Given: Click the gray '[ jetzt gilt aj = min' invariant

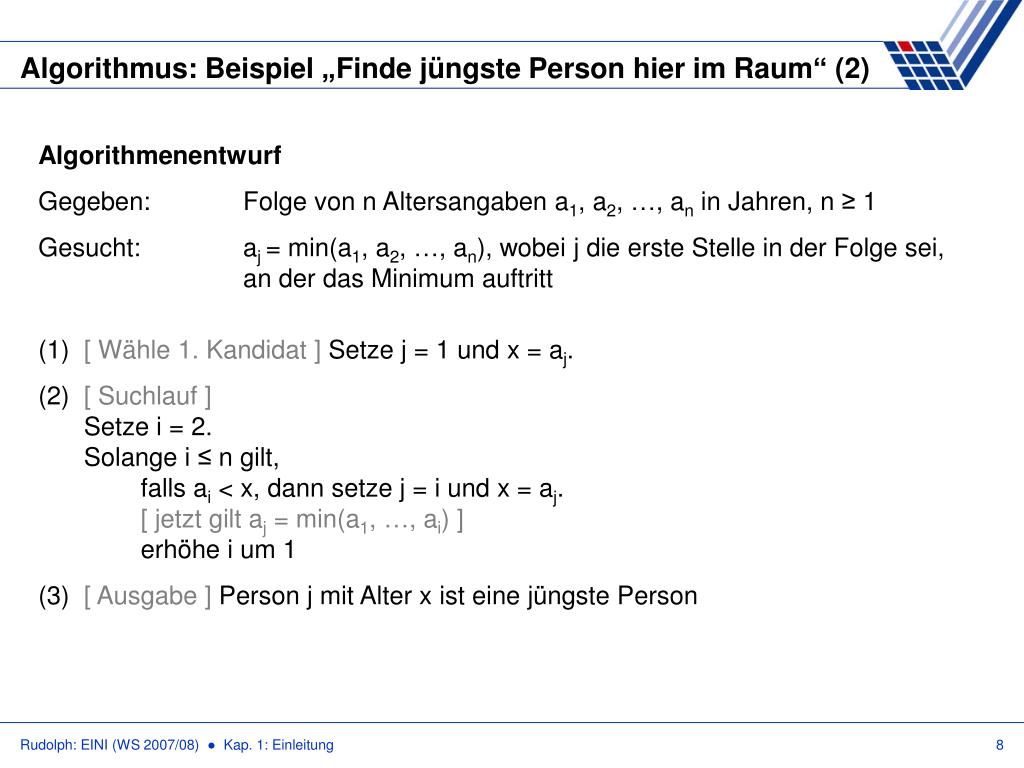Looking at the screenshot, I should point(302,520).
